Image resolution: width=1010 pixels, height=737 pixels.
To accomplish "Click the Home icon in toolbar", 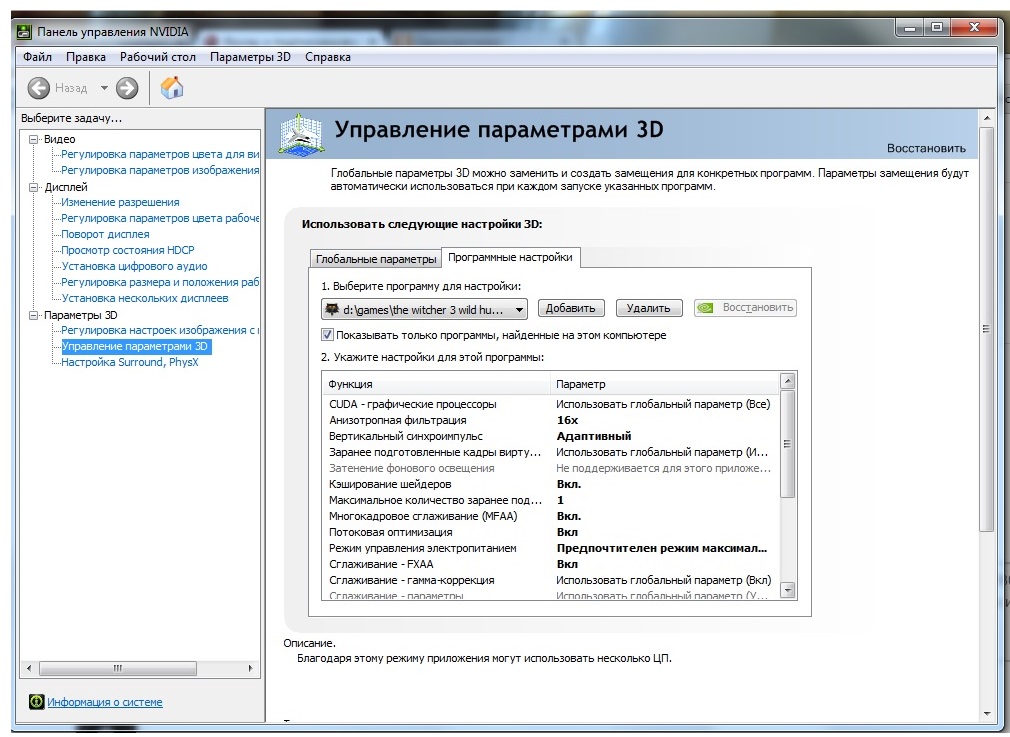I will [172, 88].
